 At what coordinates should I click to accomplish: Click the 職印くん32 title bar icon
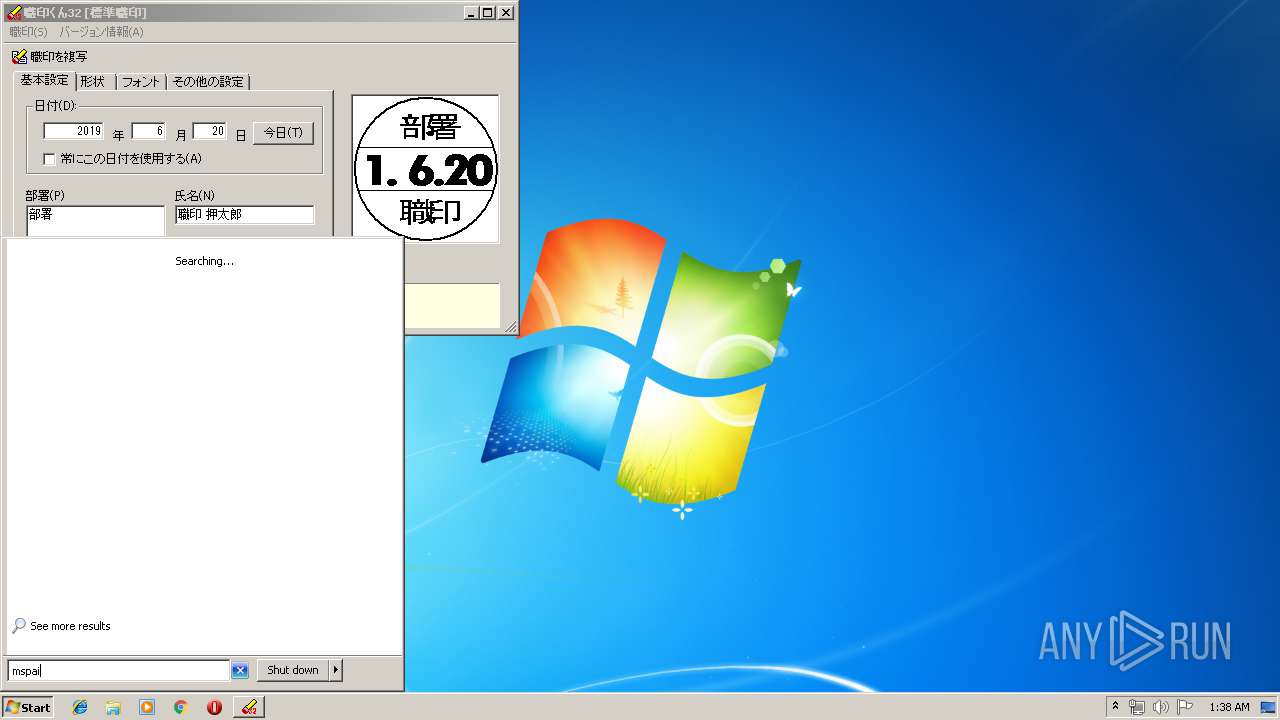tap(14, 13)
